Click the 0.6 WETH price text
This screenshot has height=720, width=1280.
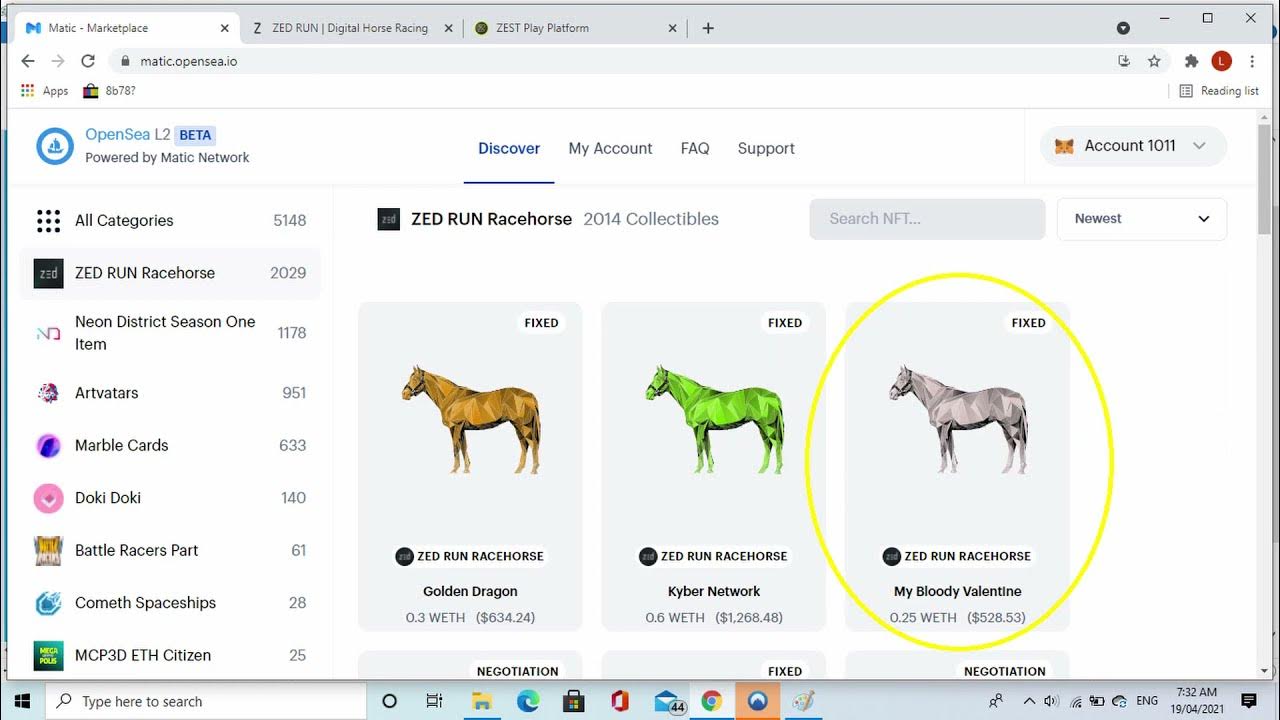pyautogui.click(x=675, y=618)
